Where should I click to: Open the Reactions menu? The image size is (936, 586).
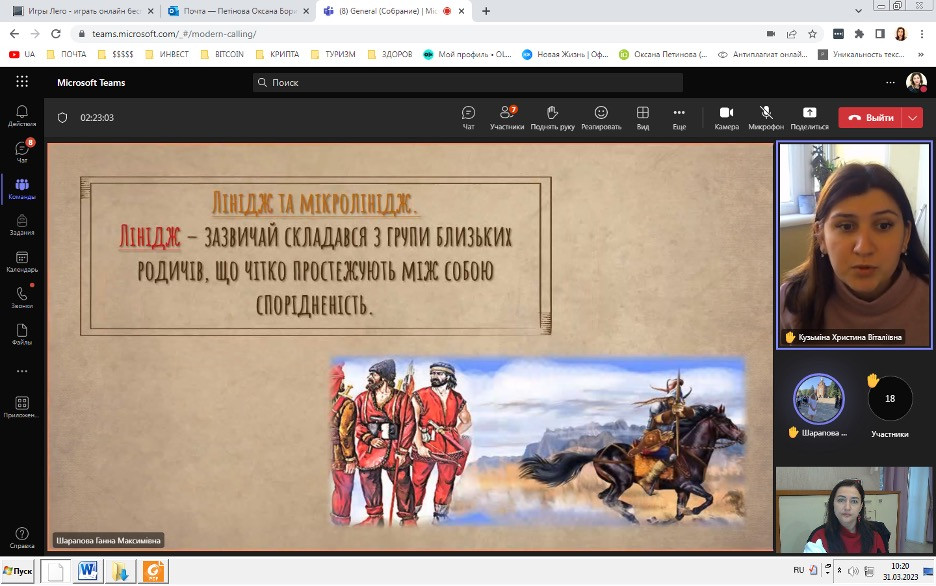pyautogui.click(x=601, y=117)
